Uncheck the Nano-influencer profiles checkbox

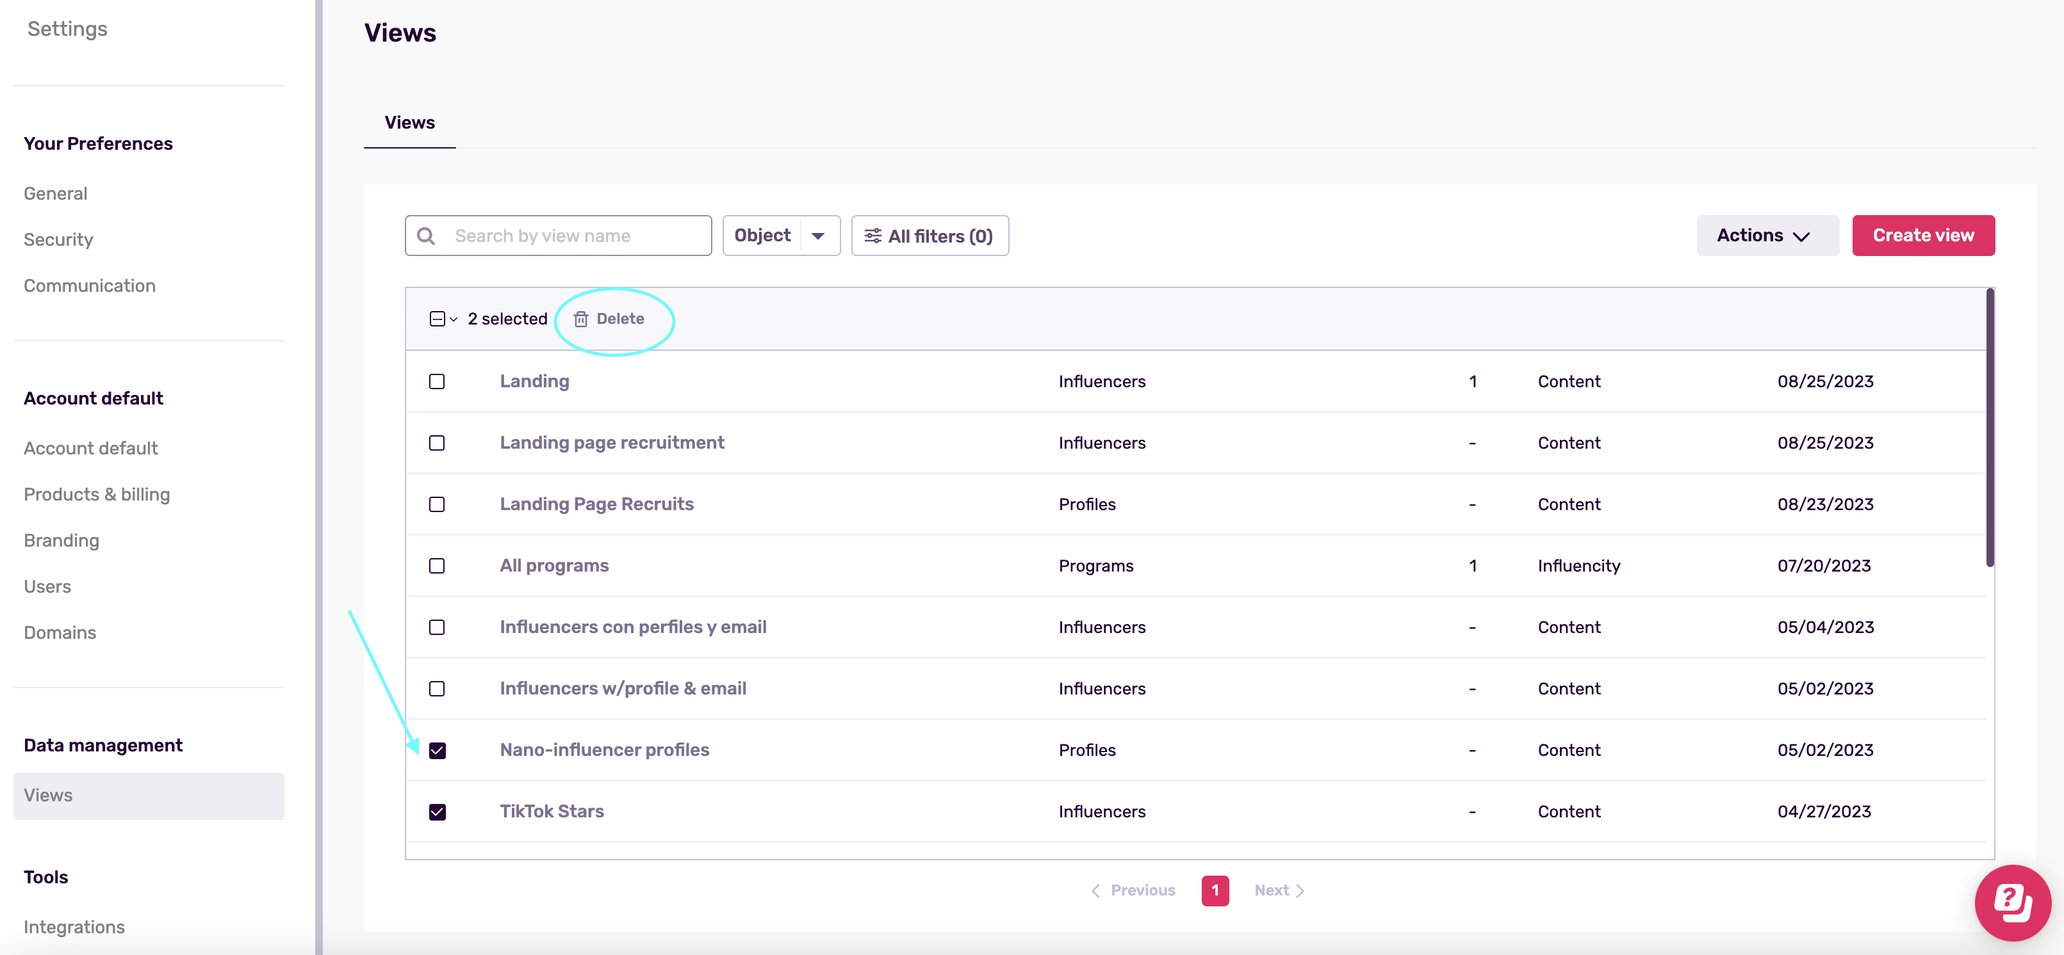tap(437, 750)
